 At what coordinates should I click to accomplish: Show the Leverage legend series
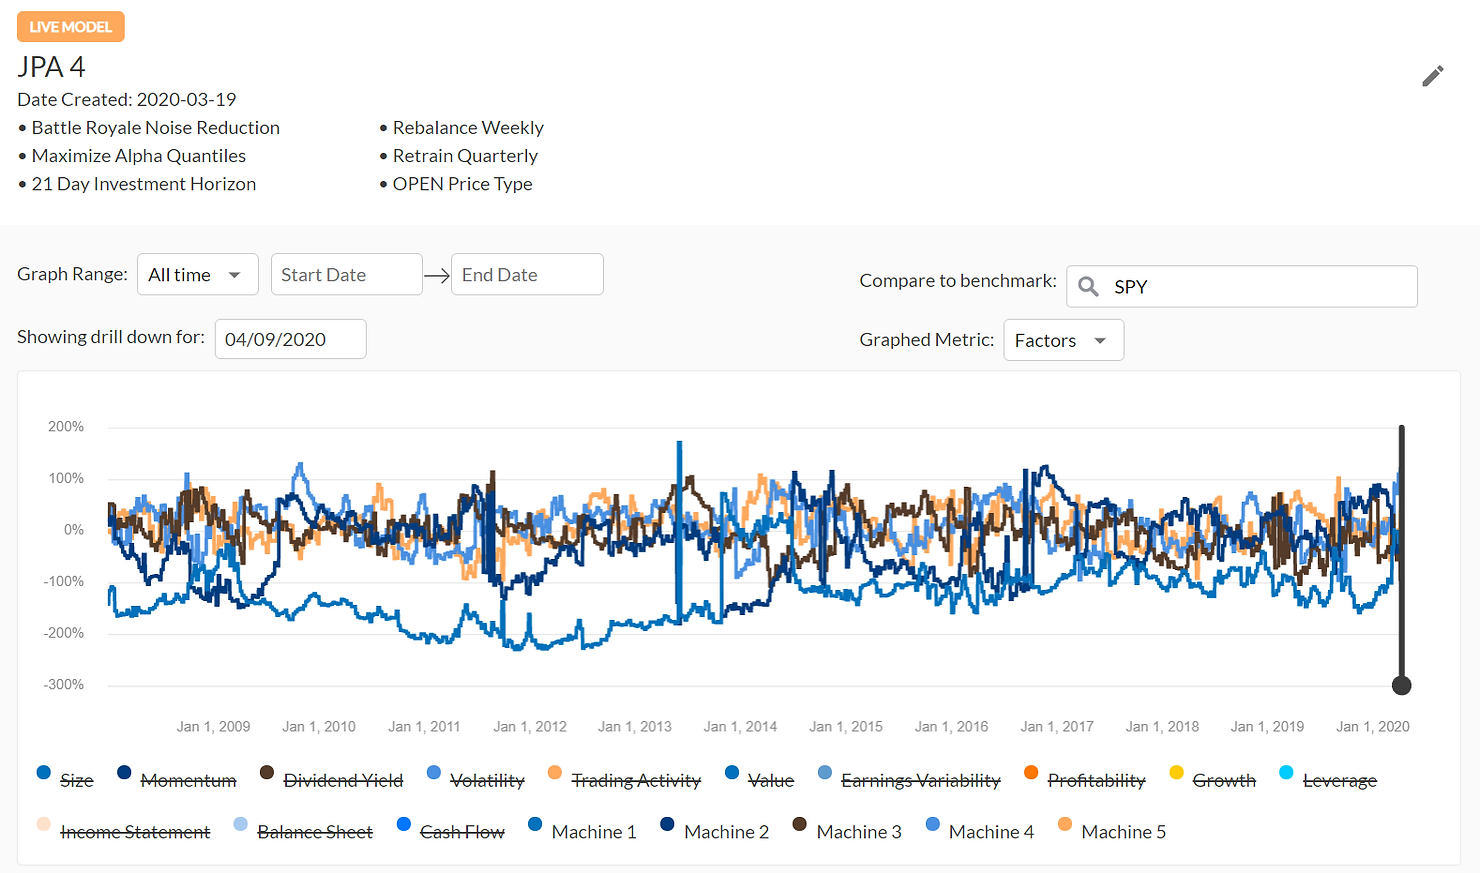(1328, 779)
